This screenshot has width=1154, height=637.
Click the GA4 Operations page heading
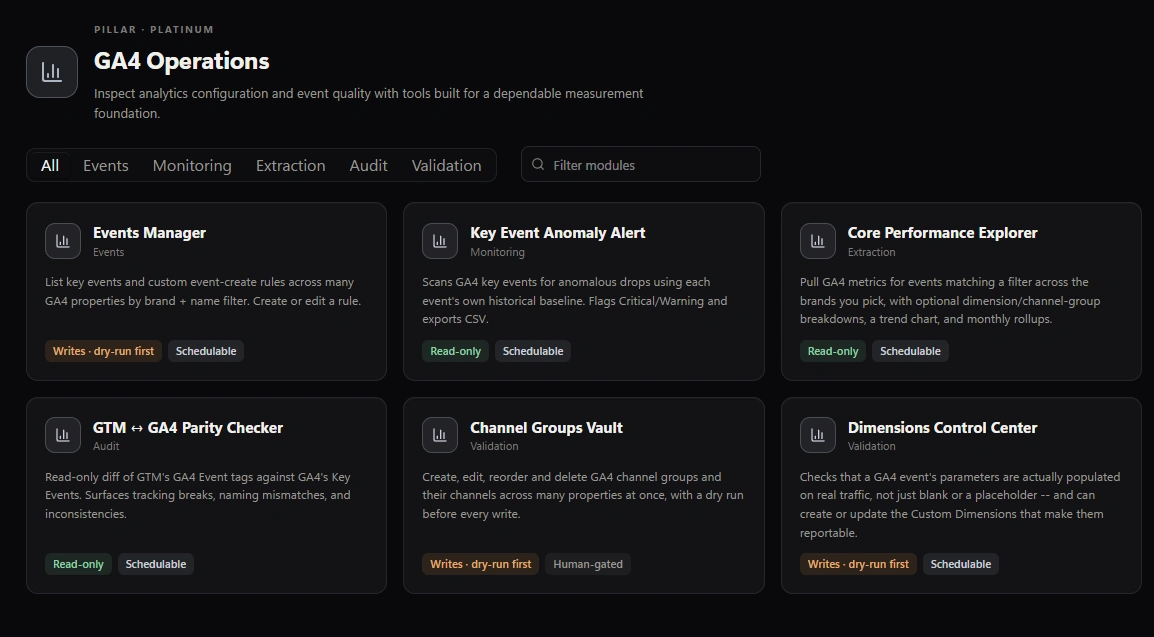182,61
